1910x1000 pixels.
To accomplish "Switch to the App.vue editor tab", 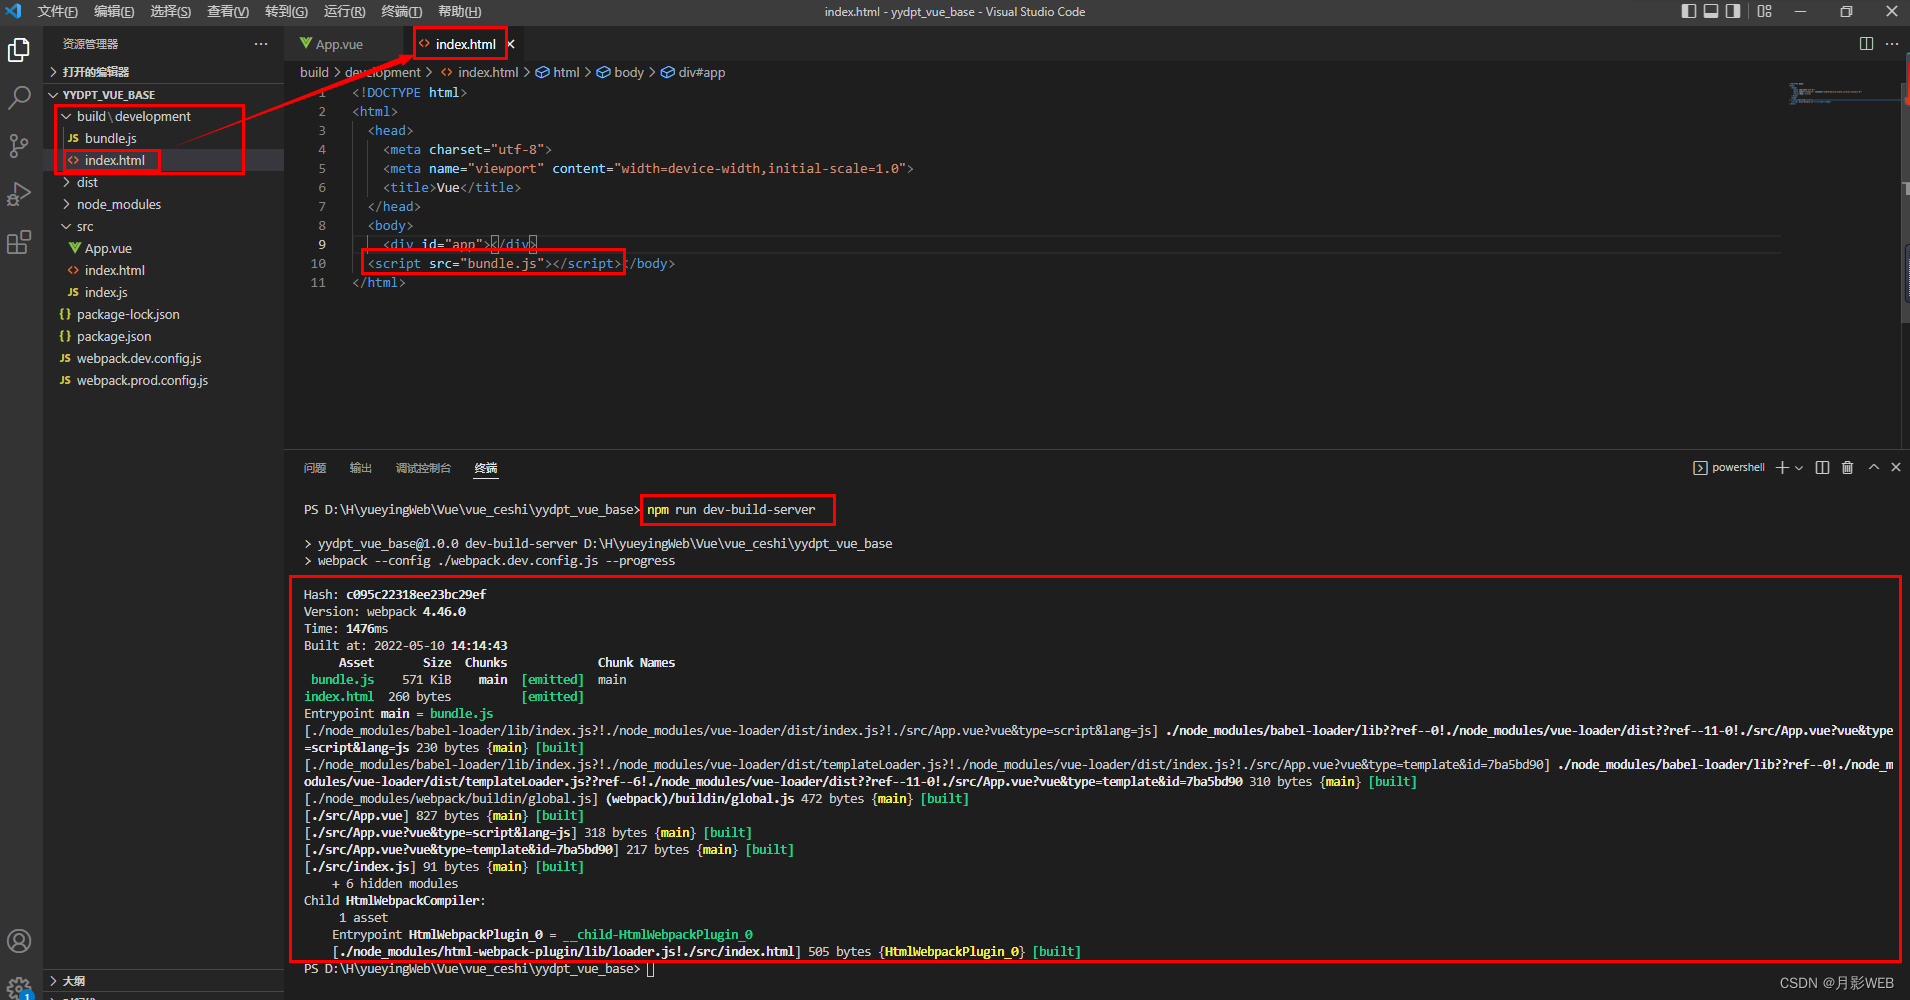I will click(x=339, y=44).
